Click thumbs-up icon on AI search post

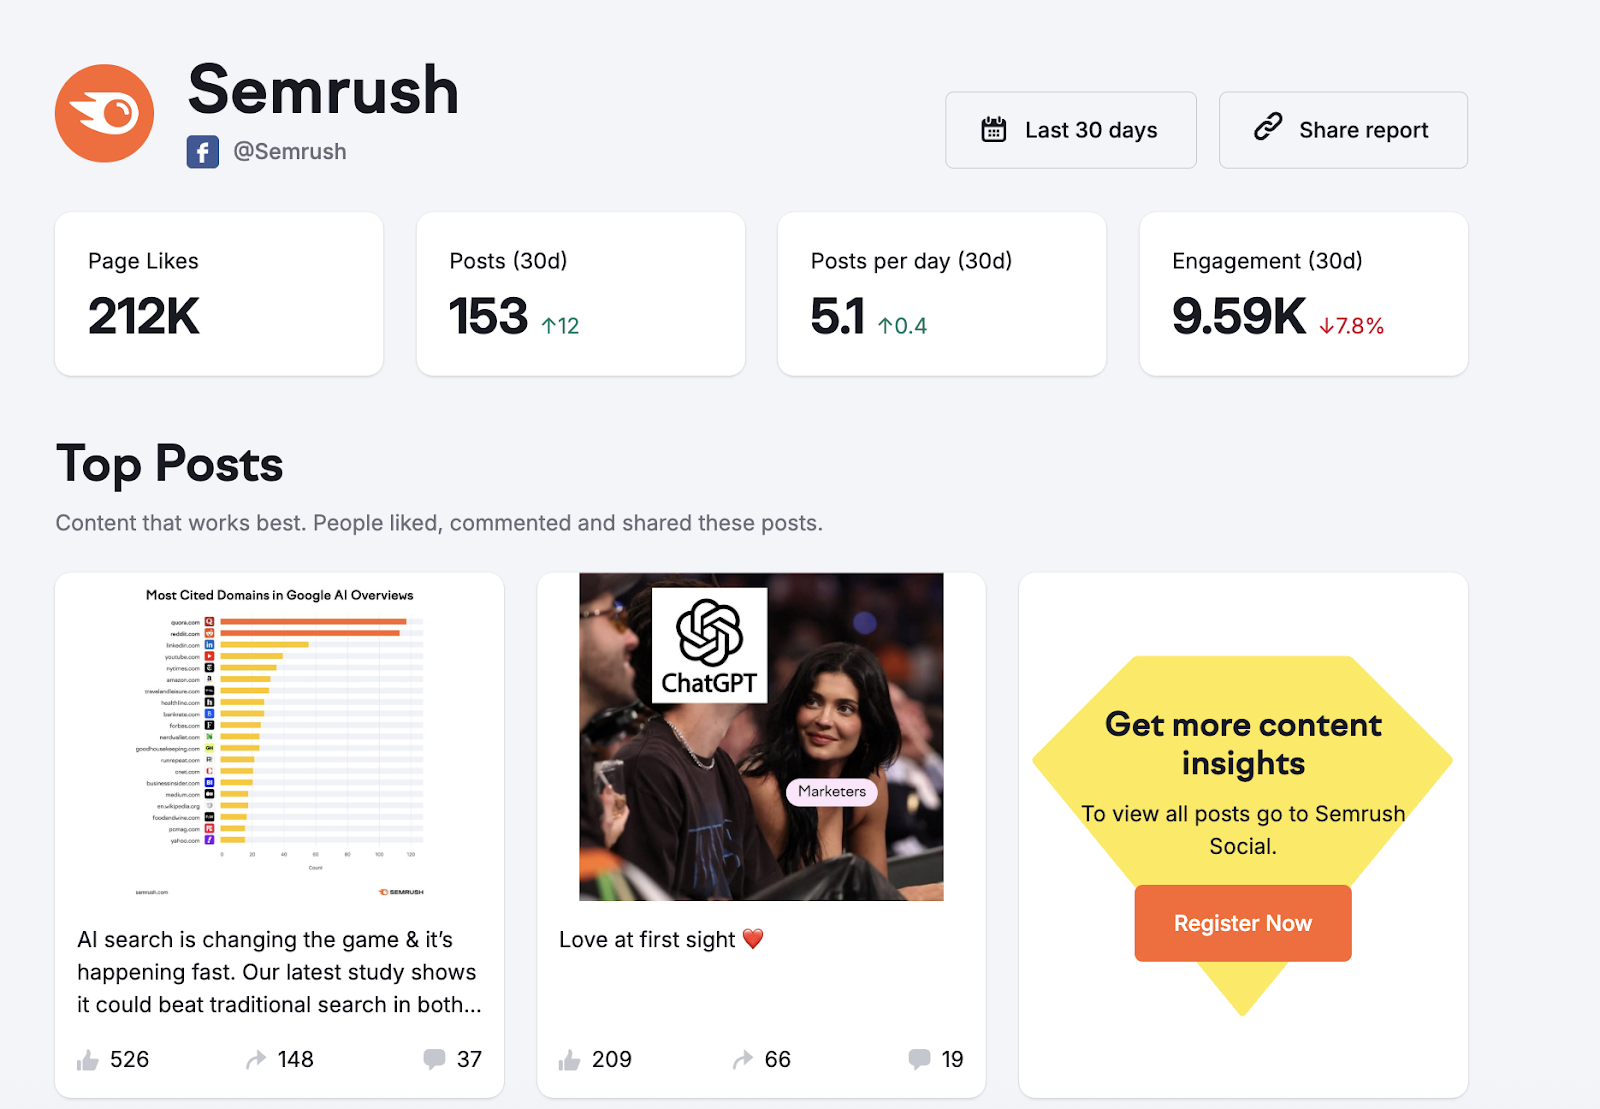(88, 1060)
